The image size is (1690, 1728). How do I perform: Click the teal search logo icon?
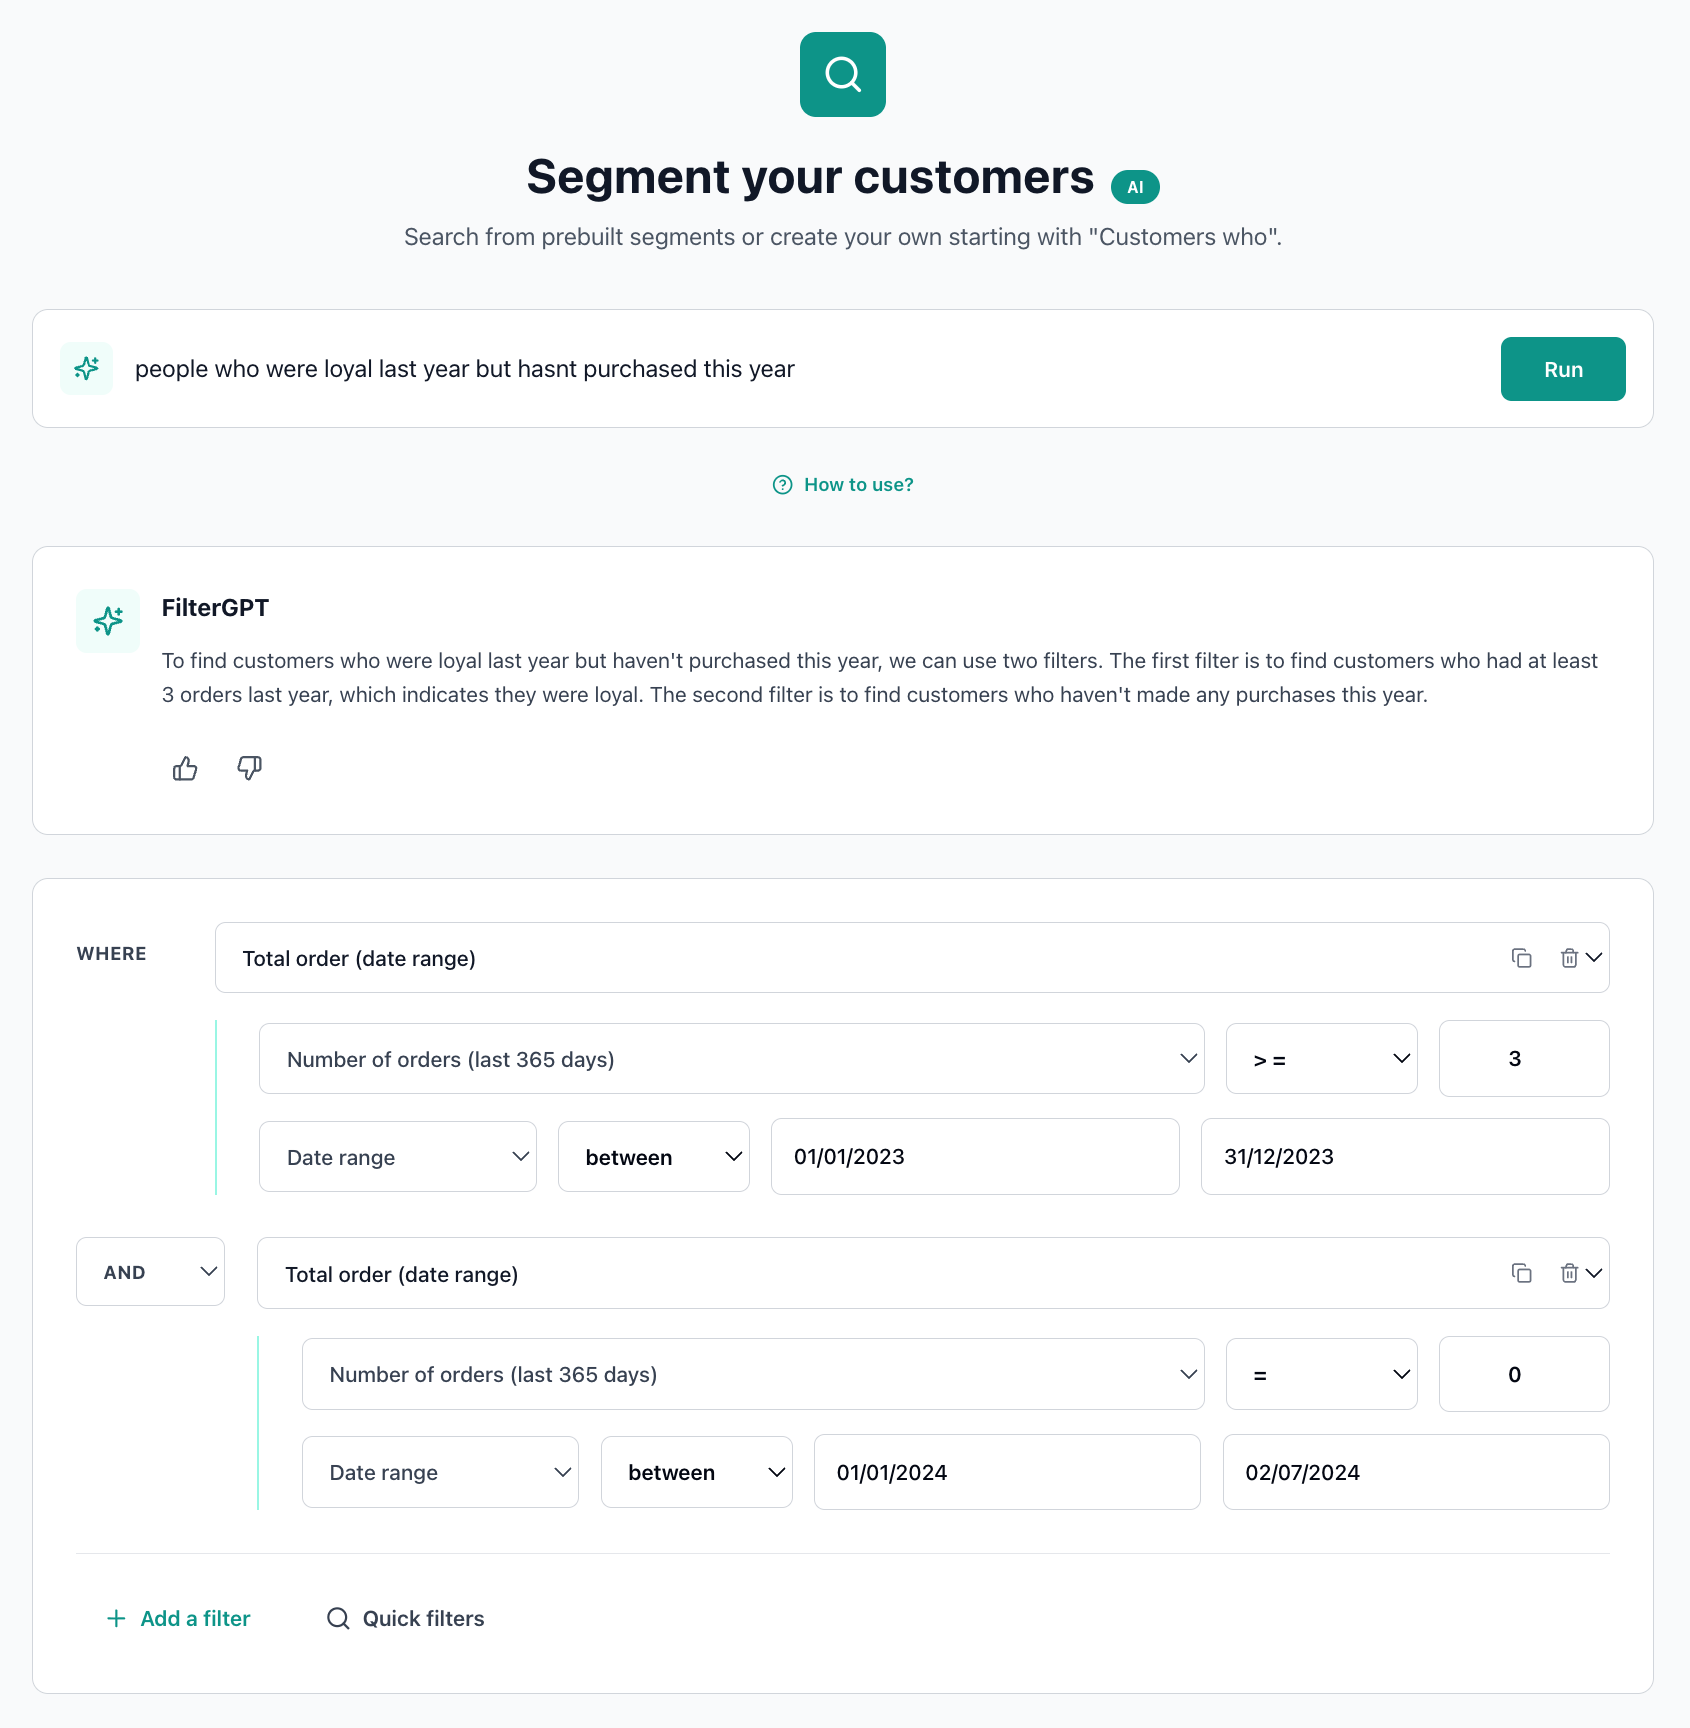(842, 74)
